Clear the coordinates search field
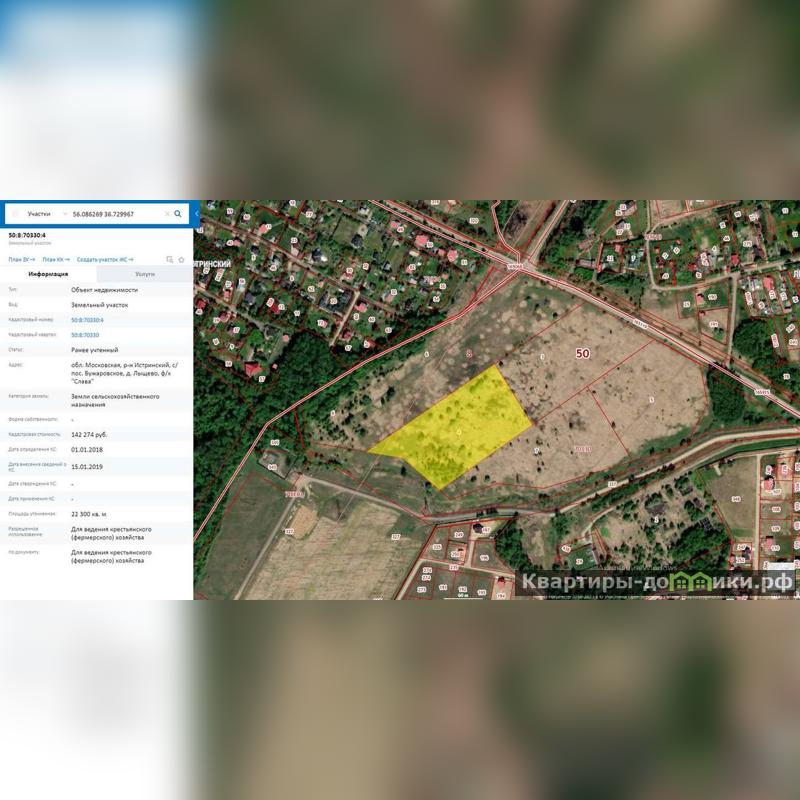 pos(165,213)
